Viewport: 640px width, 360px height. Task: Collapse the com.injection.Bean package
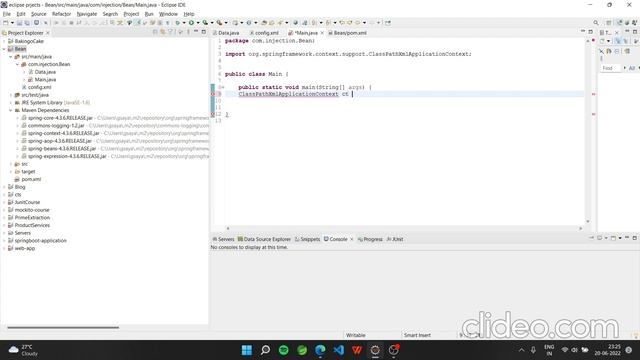click(x=18, y=64)
